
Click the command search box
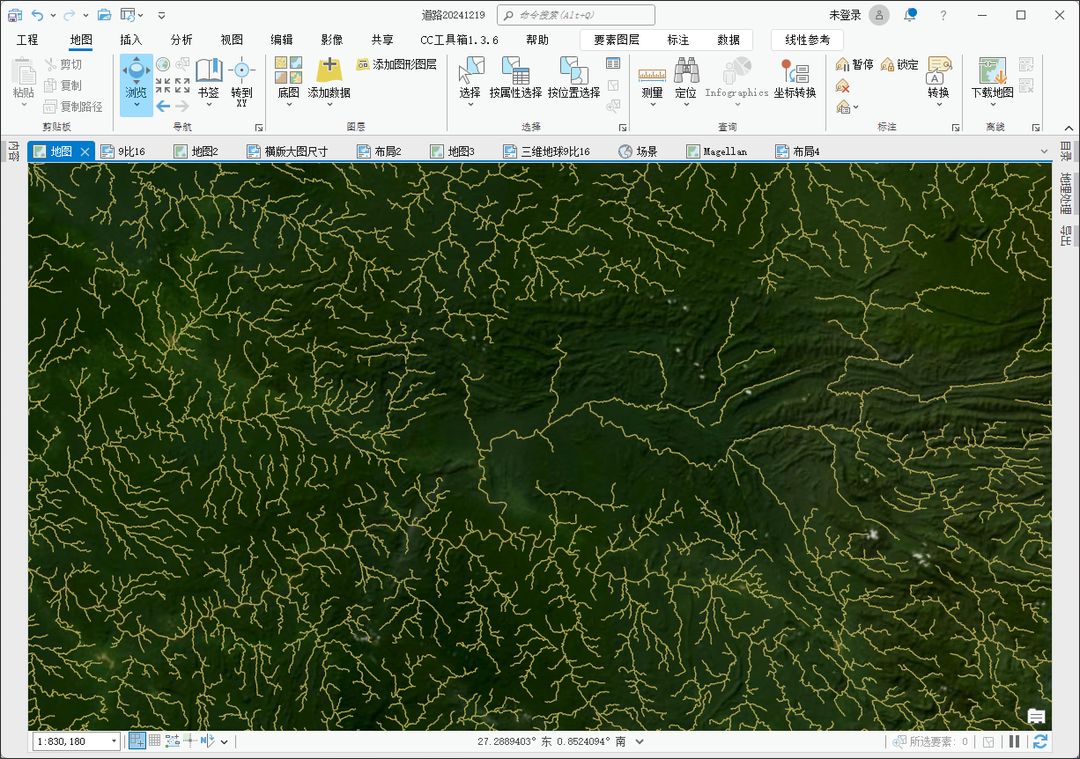(x=576, y=14)
